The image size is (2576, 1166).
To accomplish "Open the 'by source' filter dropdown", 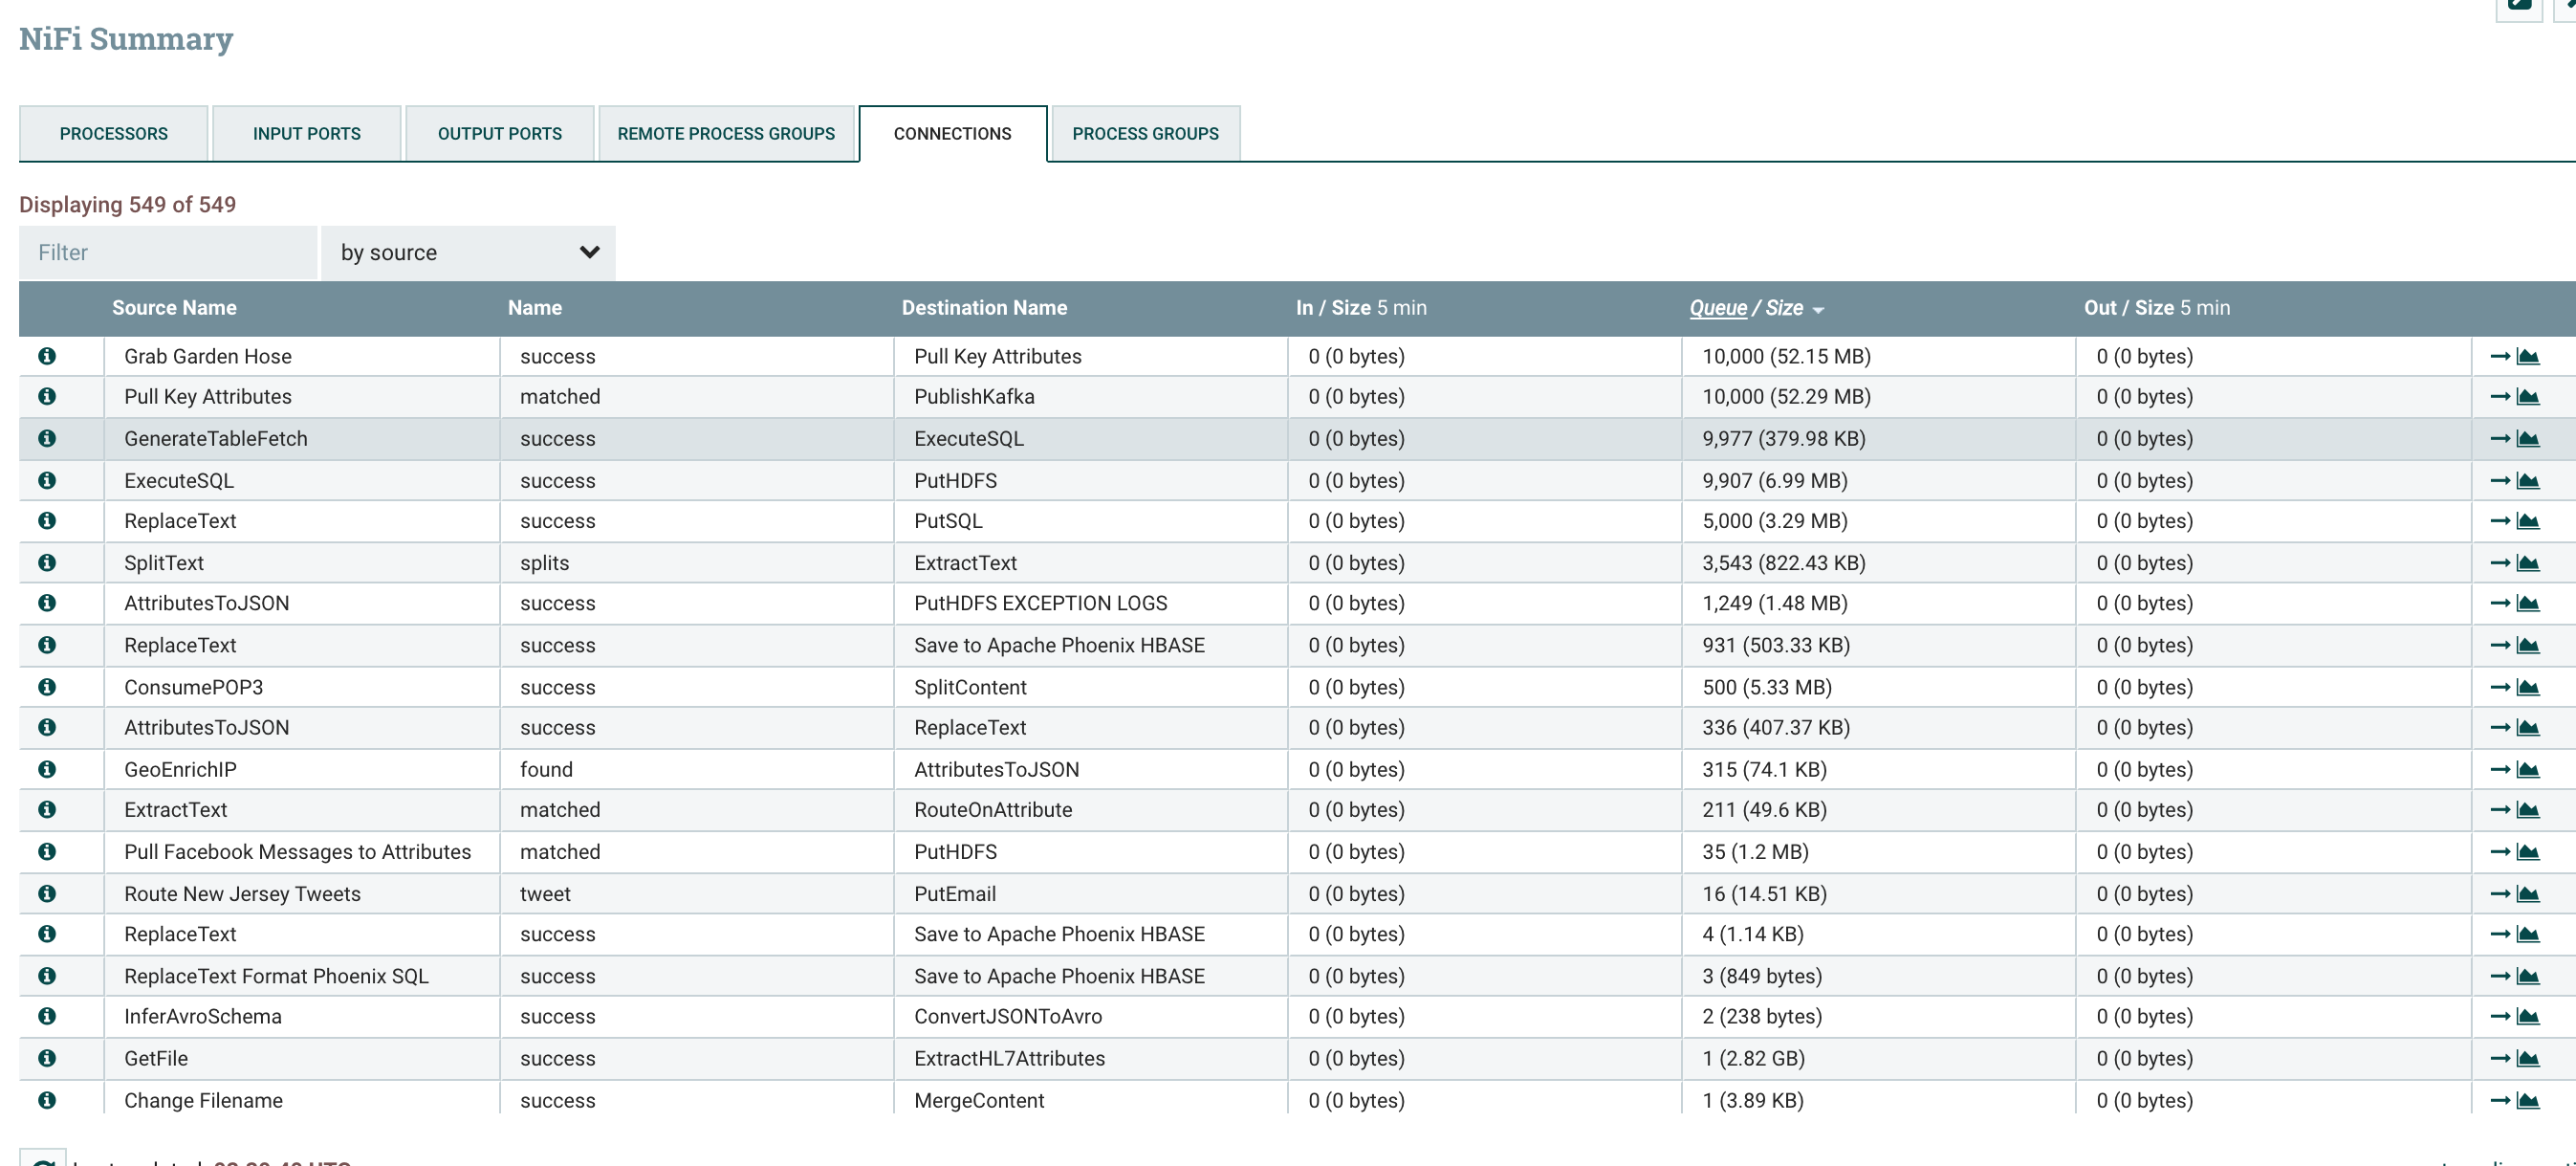I will (466, 252).
